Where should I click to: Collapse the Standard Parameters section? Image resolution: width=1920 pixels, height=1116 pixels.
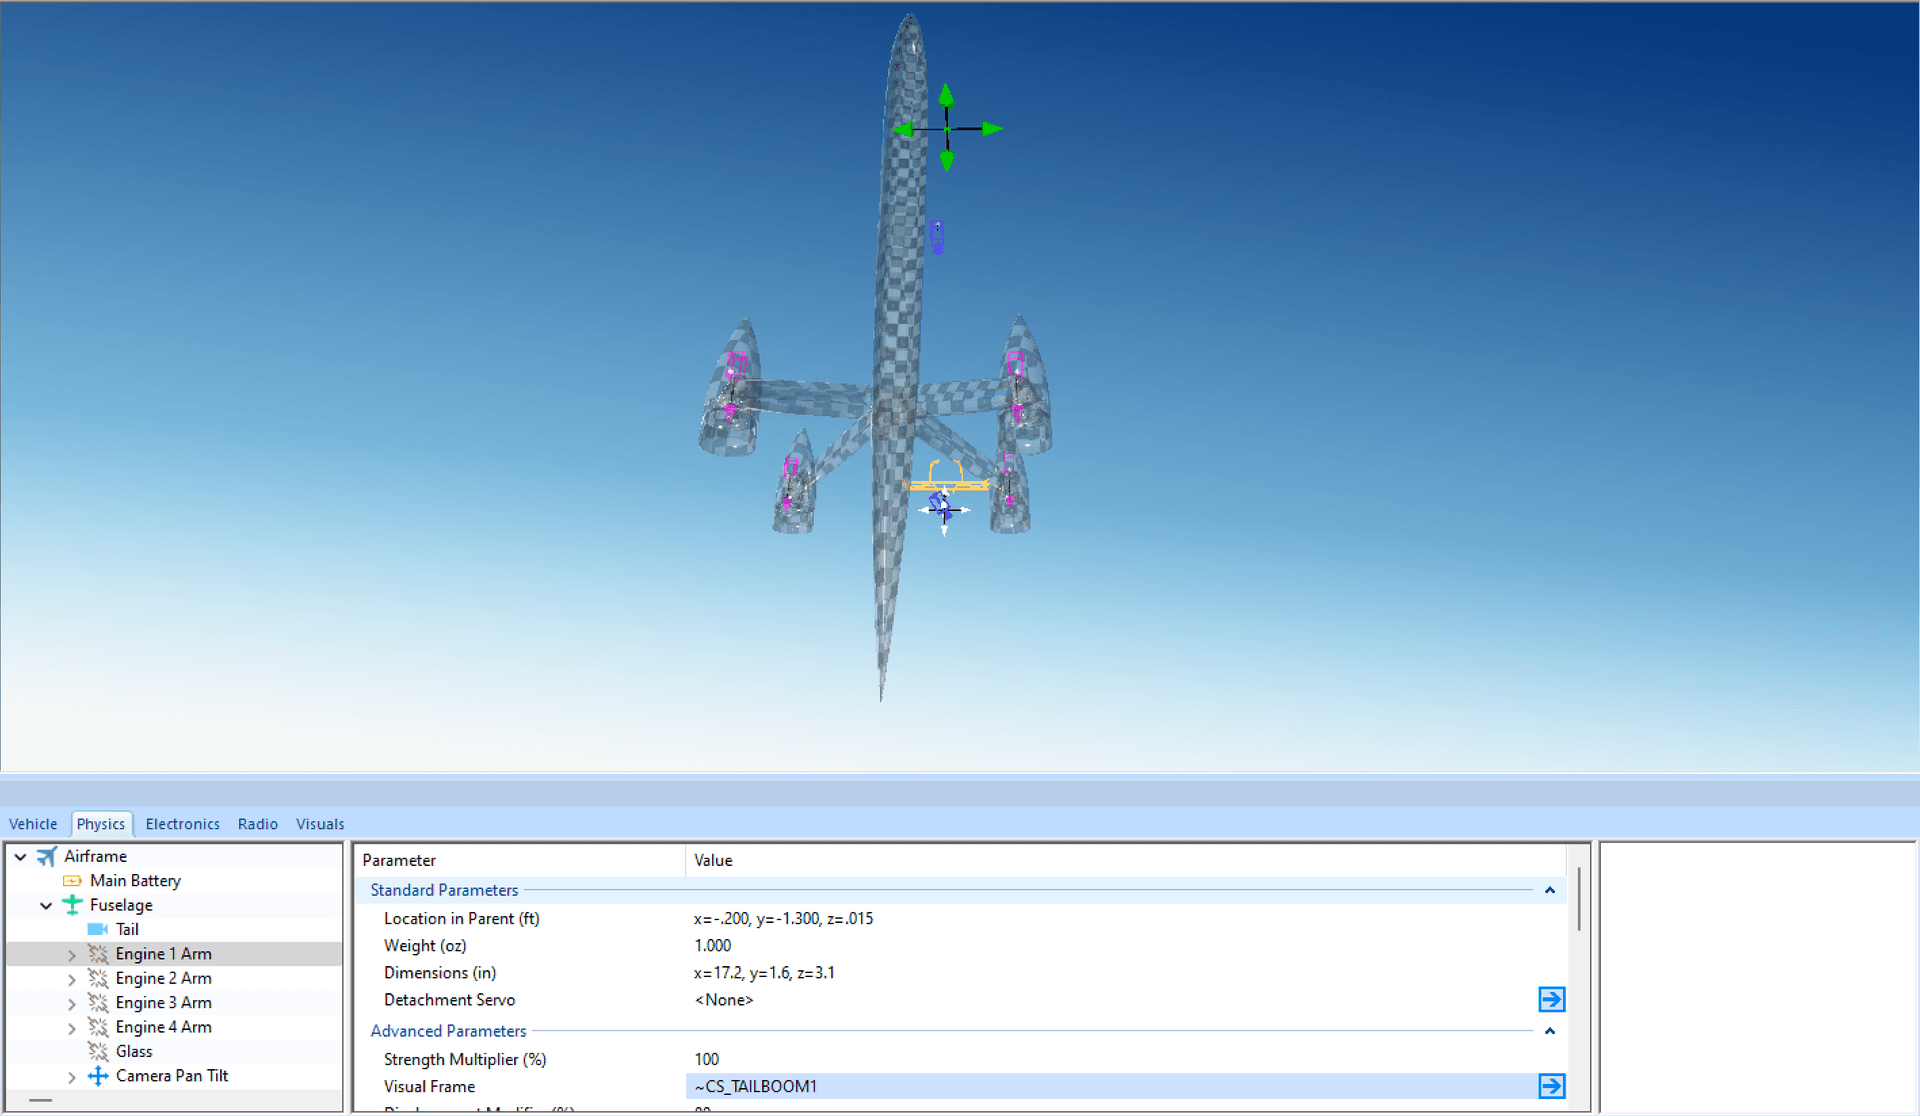pos(1549,890)
